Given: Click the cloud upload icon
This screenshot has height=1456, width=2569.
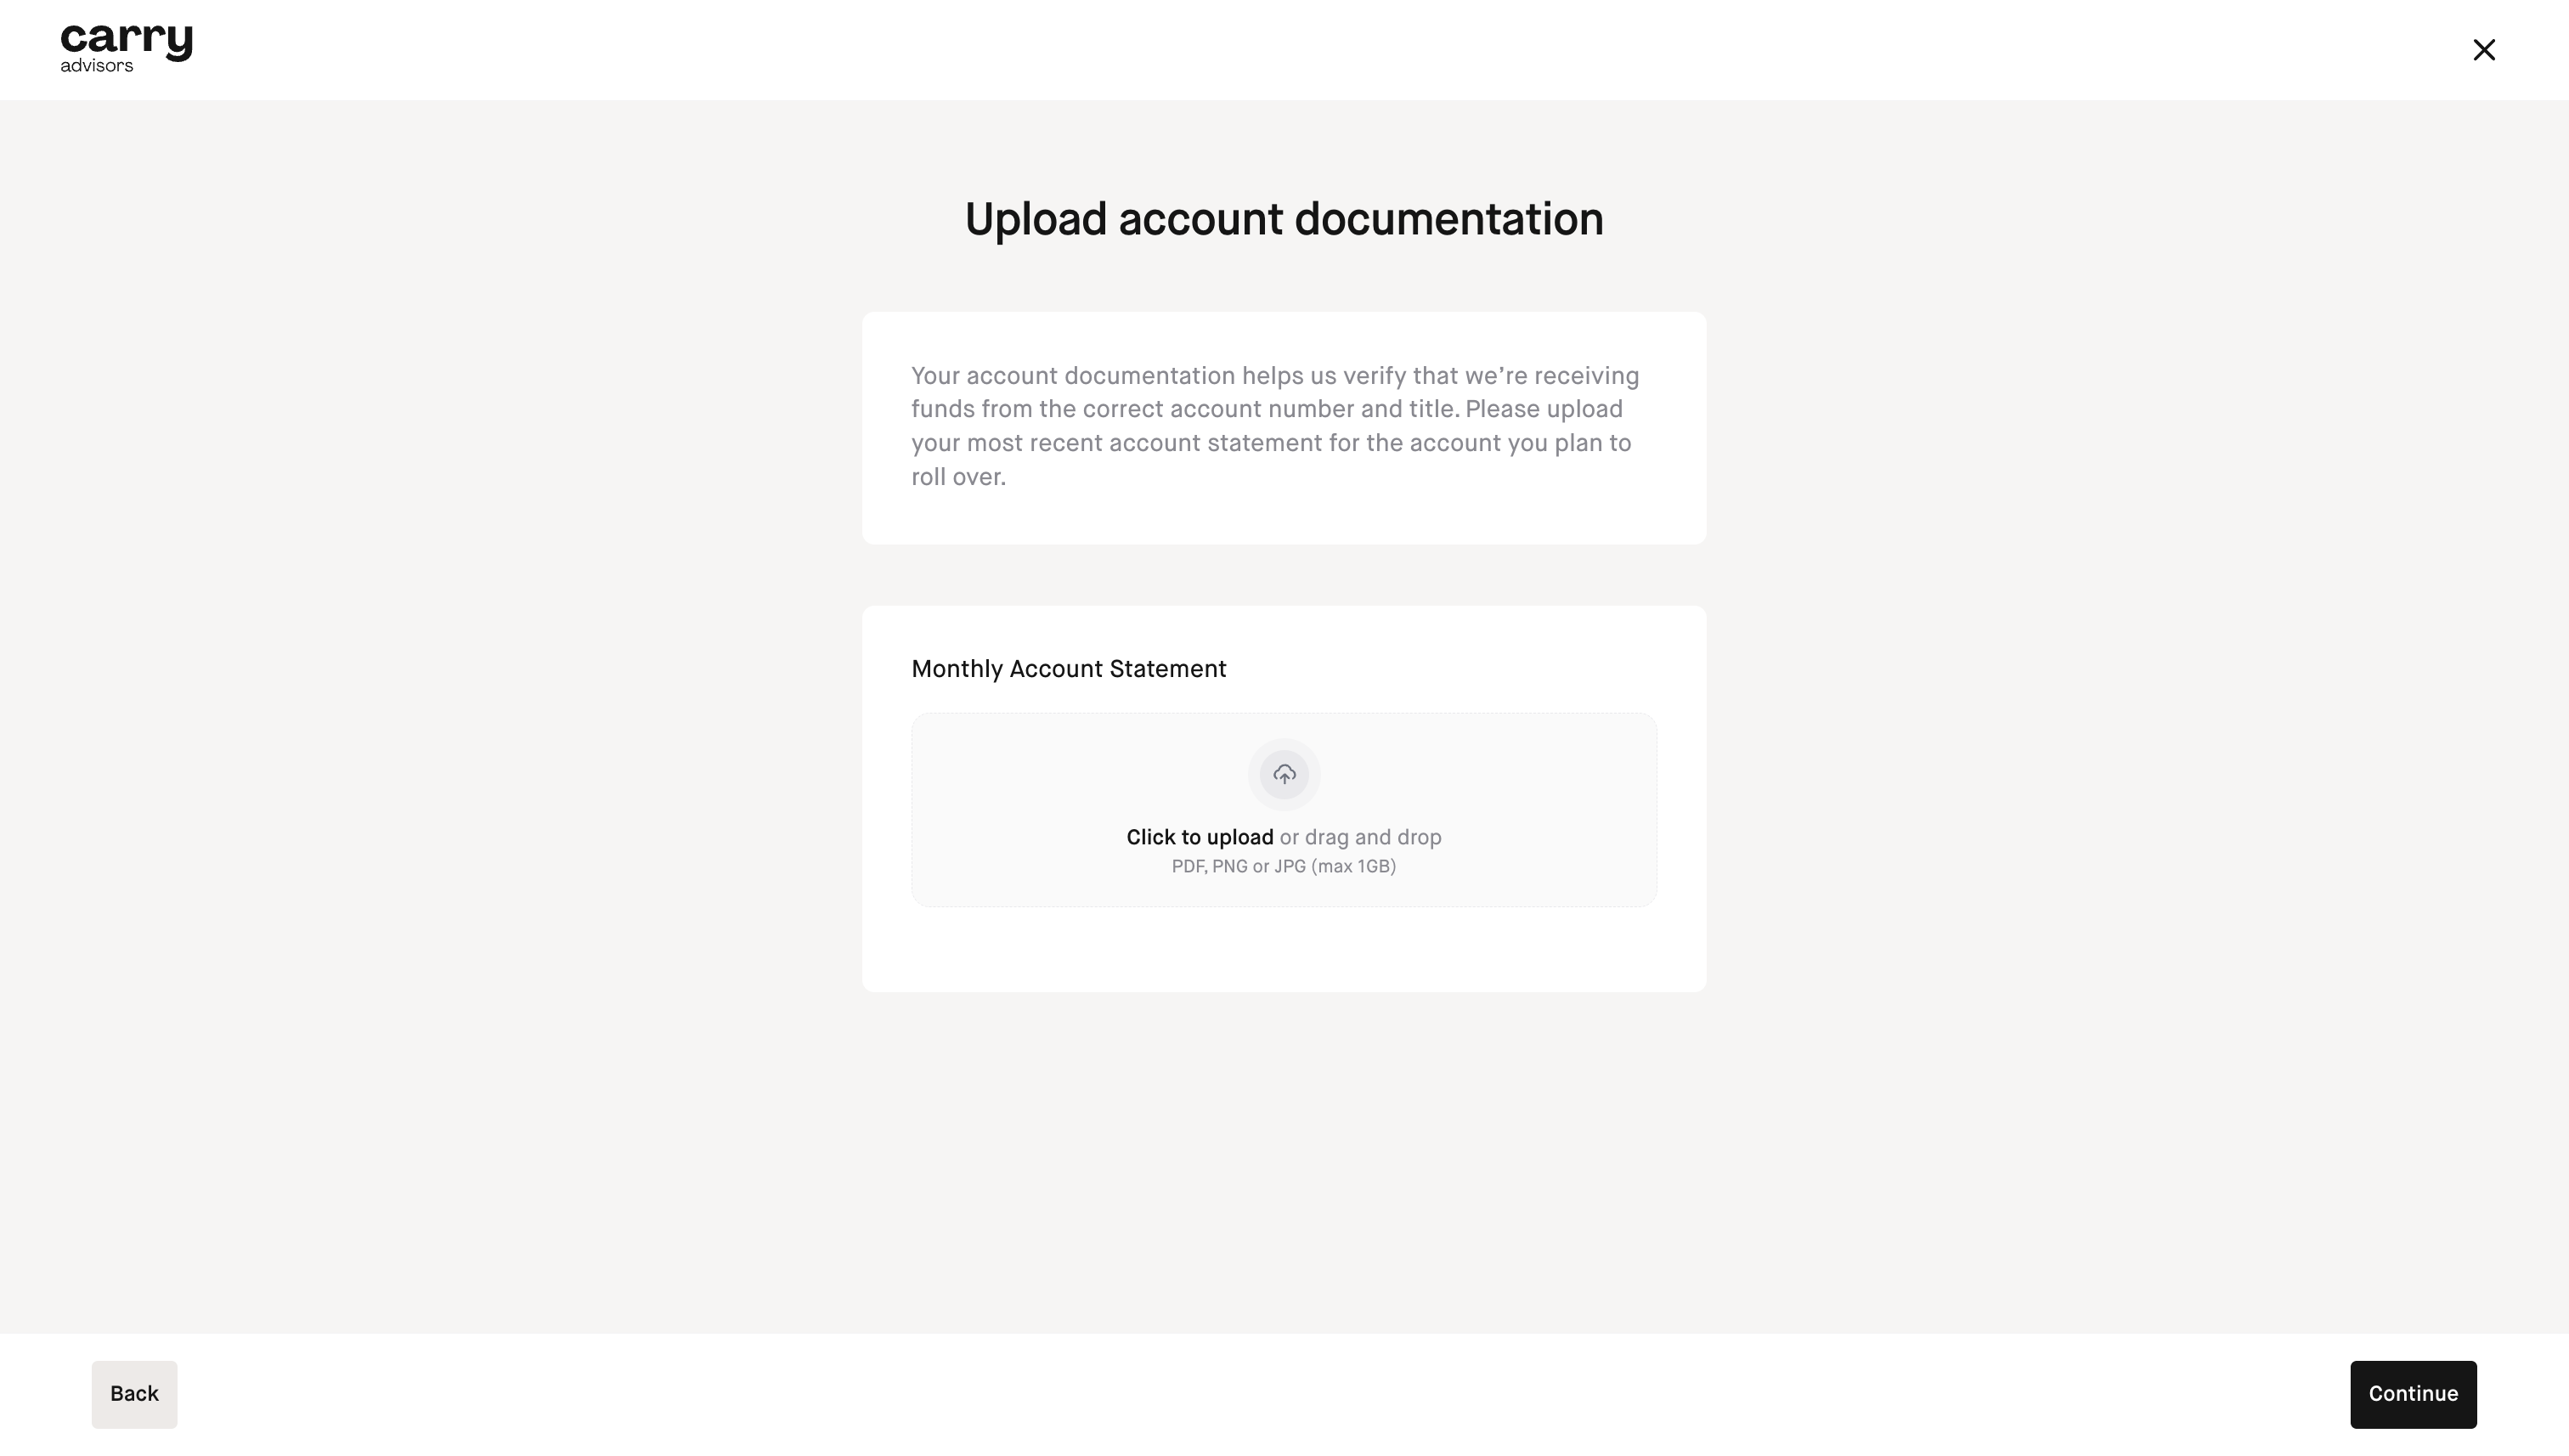Looking at the screenshot, I should (x=1284, y=774).
